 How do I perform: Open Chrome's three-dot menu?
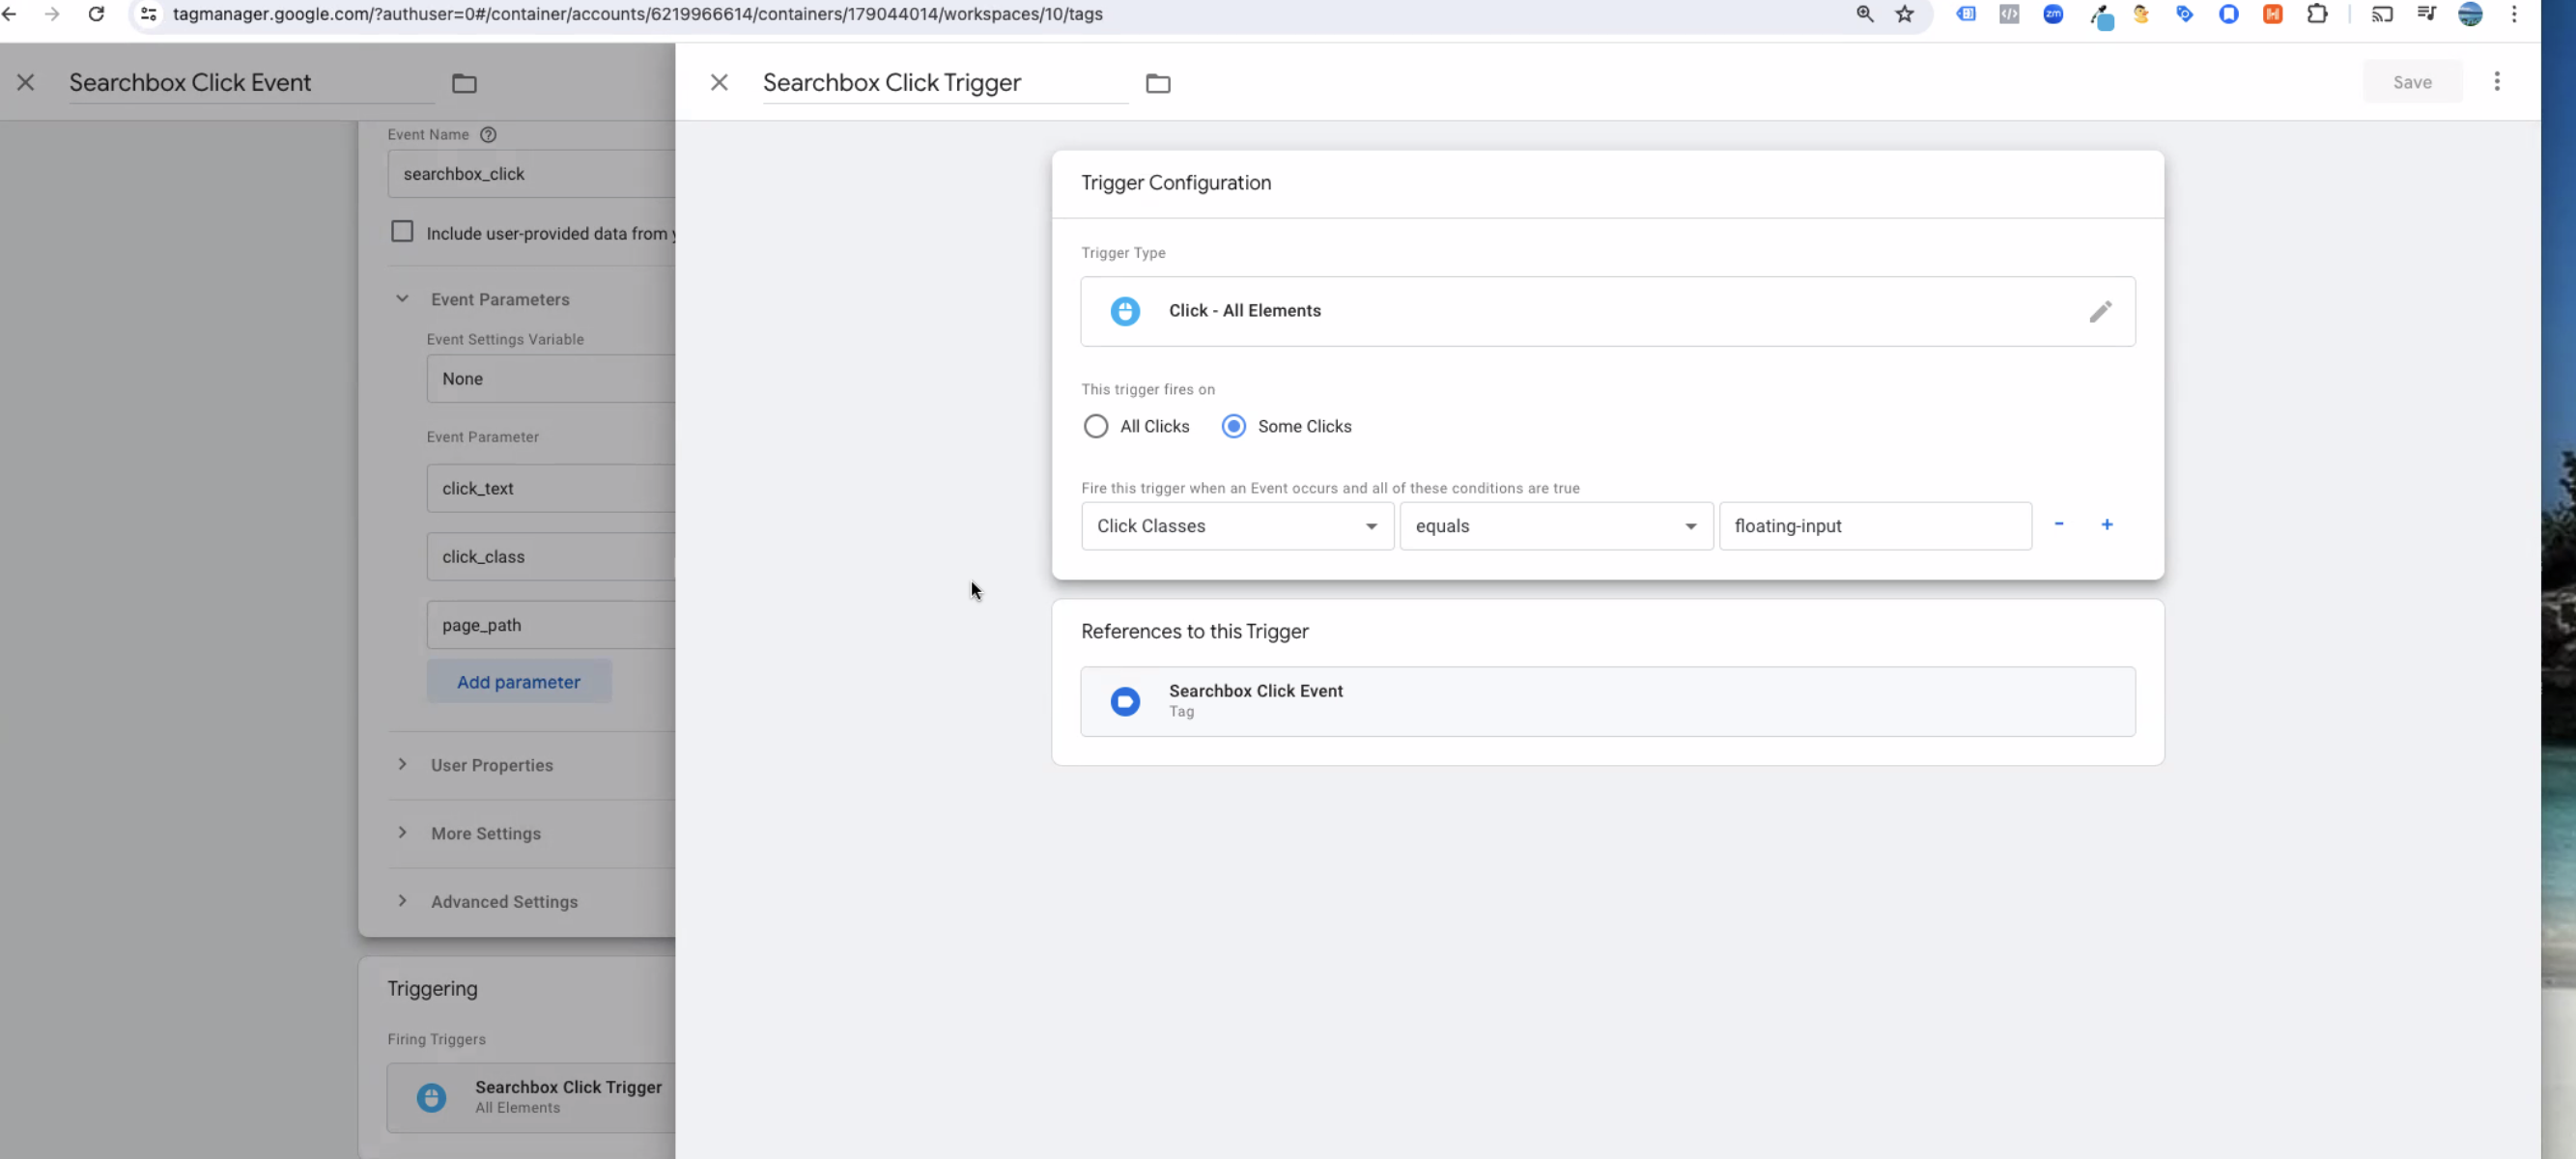click(x=2514, y=14)
